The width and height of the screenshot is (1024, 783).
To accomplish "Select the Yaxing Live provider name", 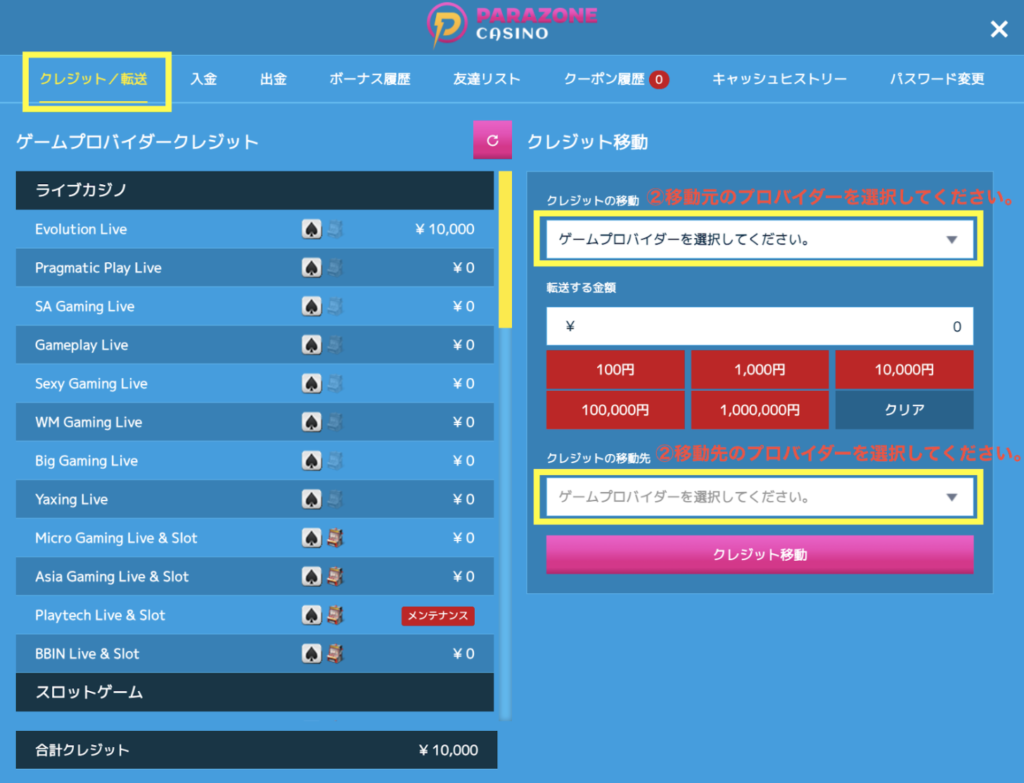I will [71, 499].
